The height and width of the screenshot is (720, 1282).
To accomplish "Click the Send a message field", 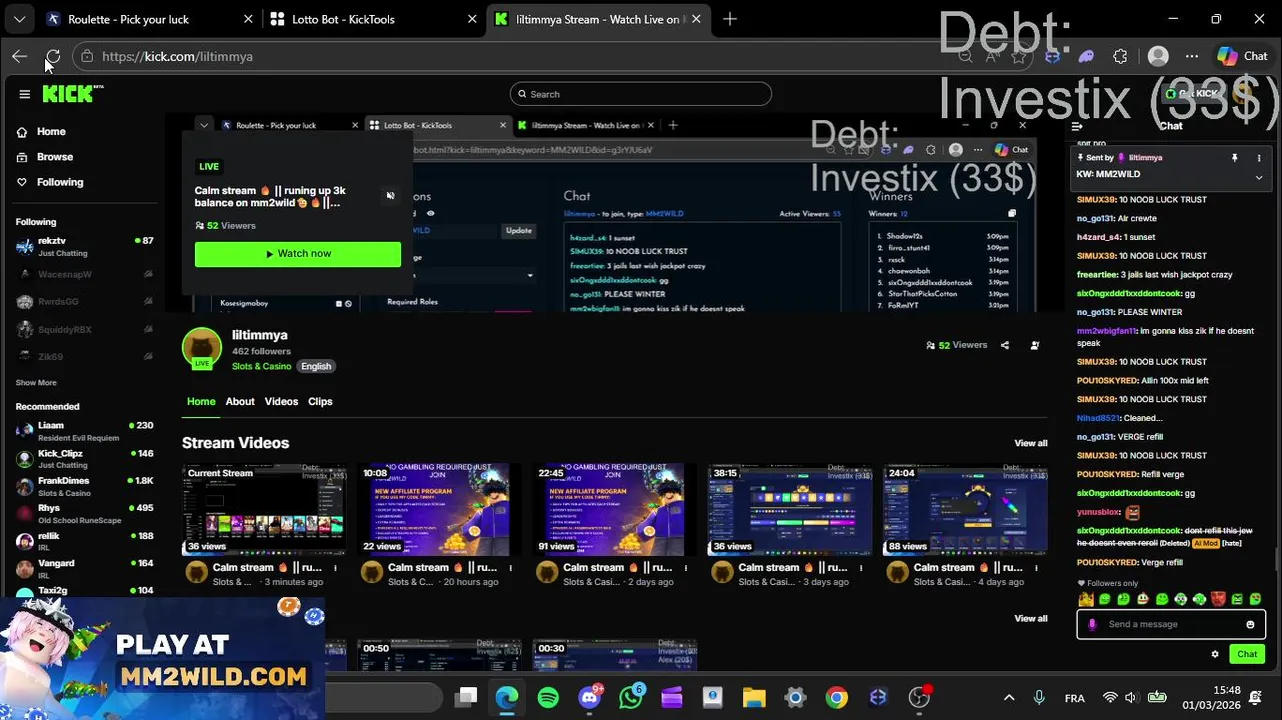I will pos(1172,624).
